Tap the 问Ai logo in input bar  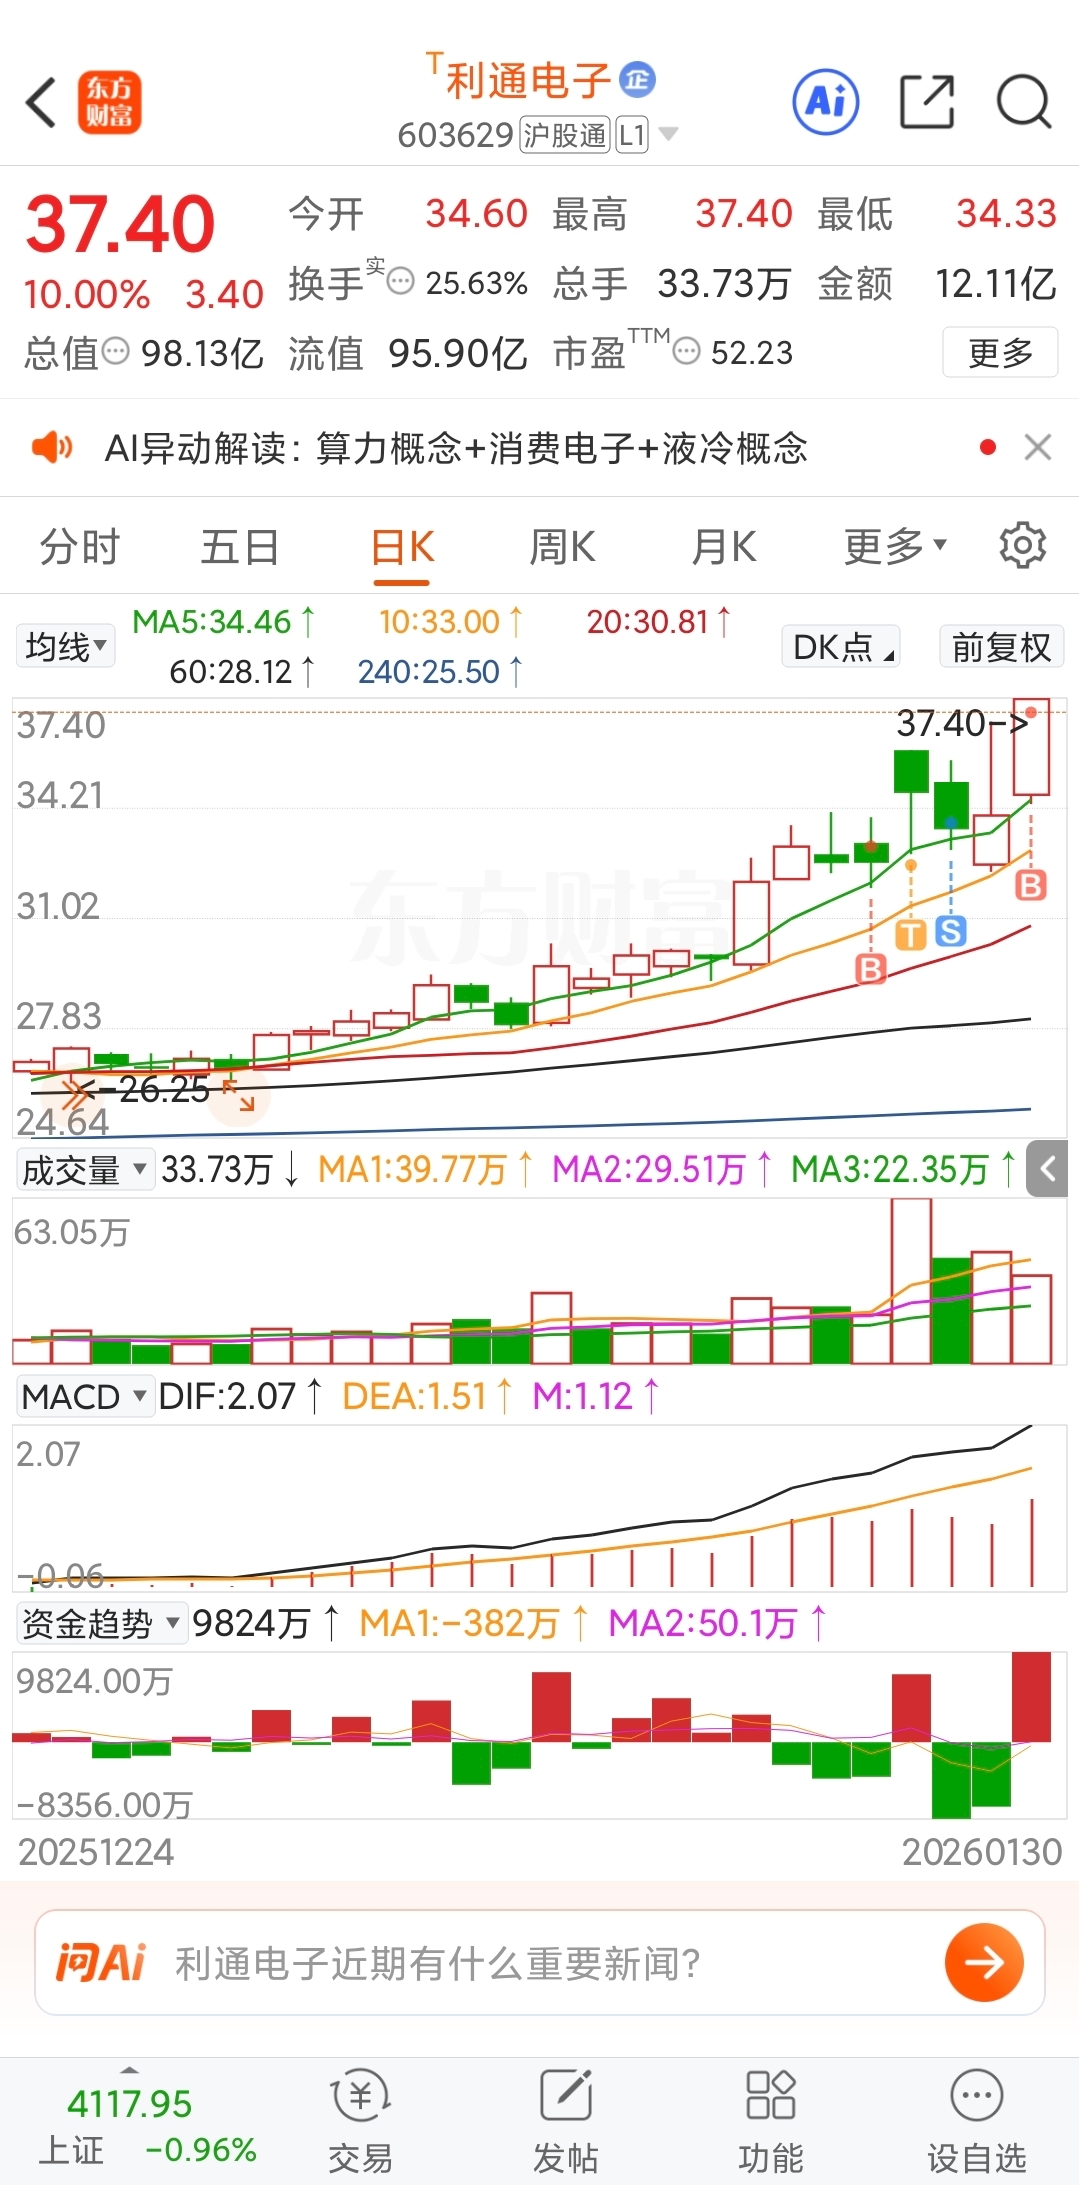pyautogui.click(x=101, y=1962)
